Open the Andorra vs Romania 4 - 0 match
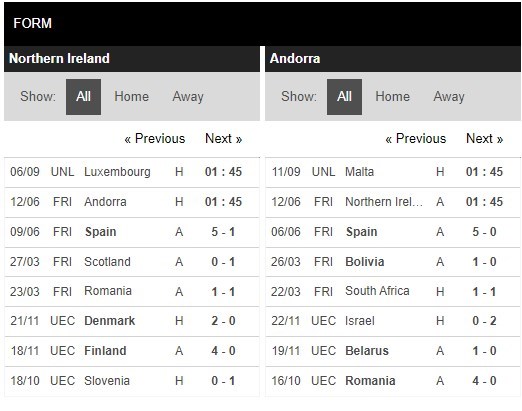Screen dimensions: 522x411 coord(393,381)
